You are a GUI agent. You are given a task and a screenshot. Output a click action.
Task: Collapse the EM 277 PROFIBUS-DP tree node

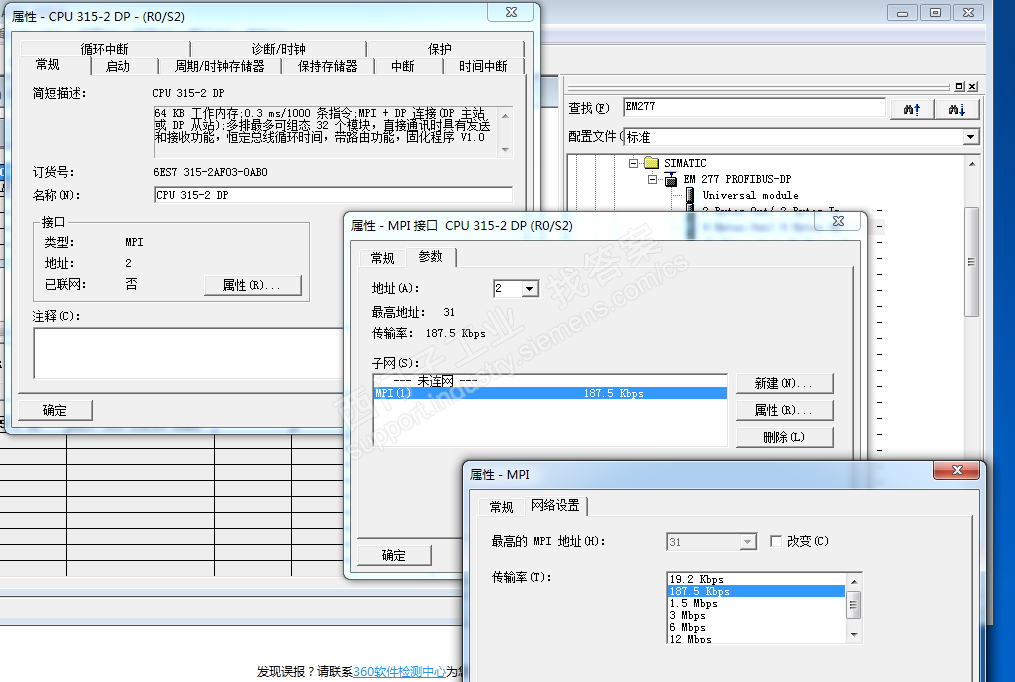[652, 179]
